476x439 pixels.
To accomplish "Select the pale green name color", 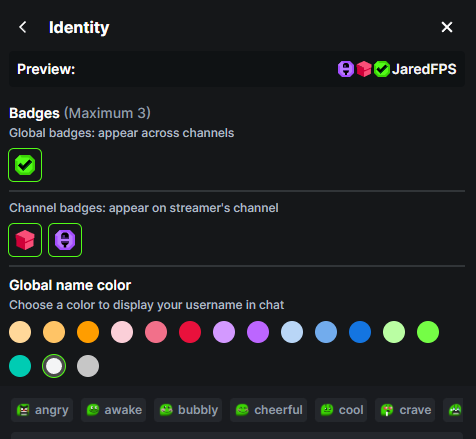I will coord(394,332).
